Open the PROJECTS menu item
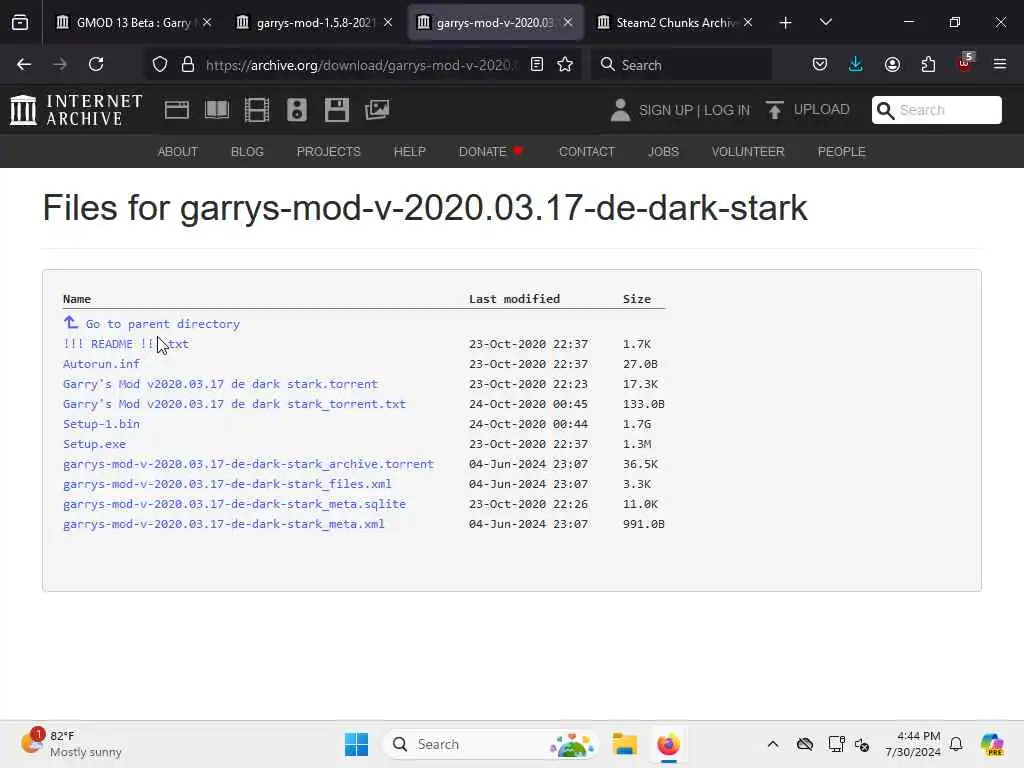The height and width of the screenshot is (768, 1024). click(x=328, y=152)
